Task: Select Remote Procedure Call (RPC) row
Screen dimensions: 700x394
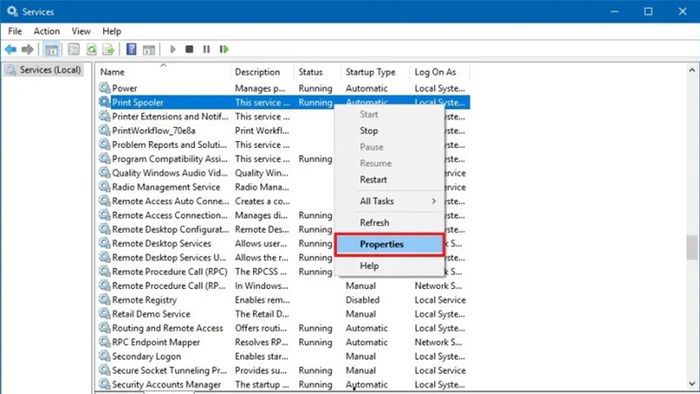Action: tap(283, 271)
